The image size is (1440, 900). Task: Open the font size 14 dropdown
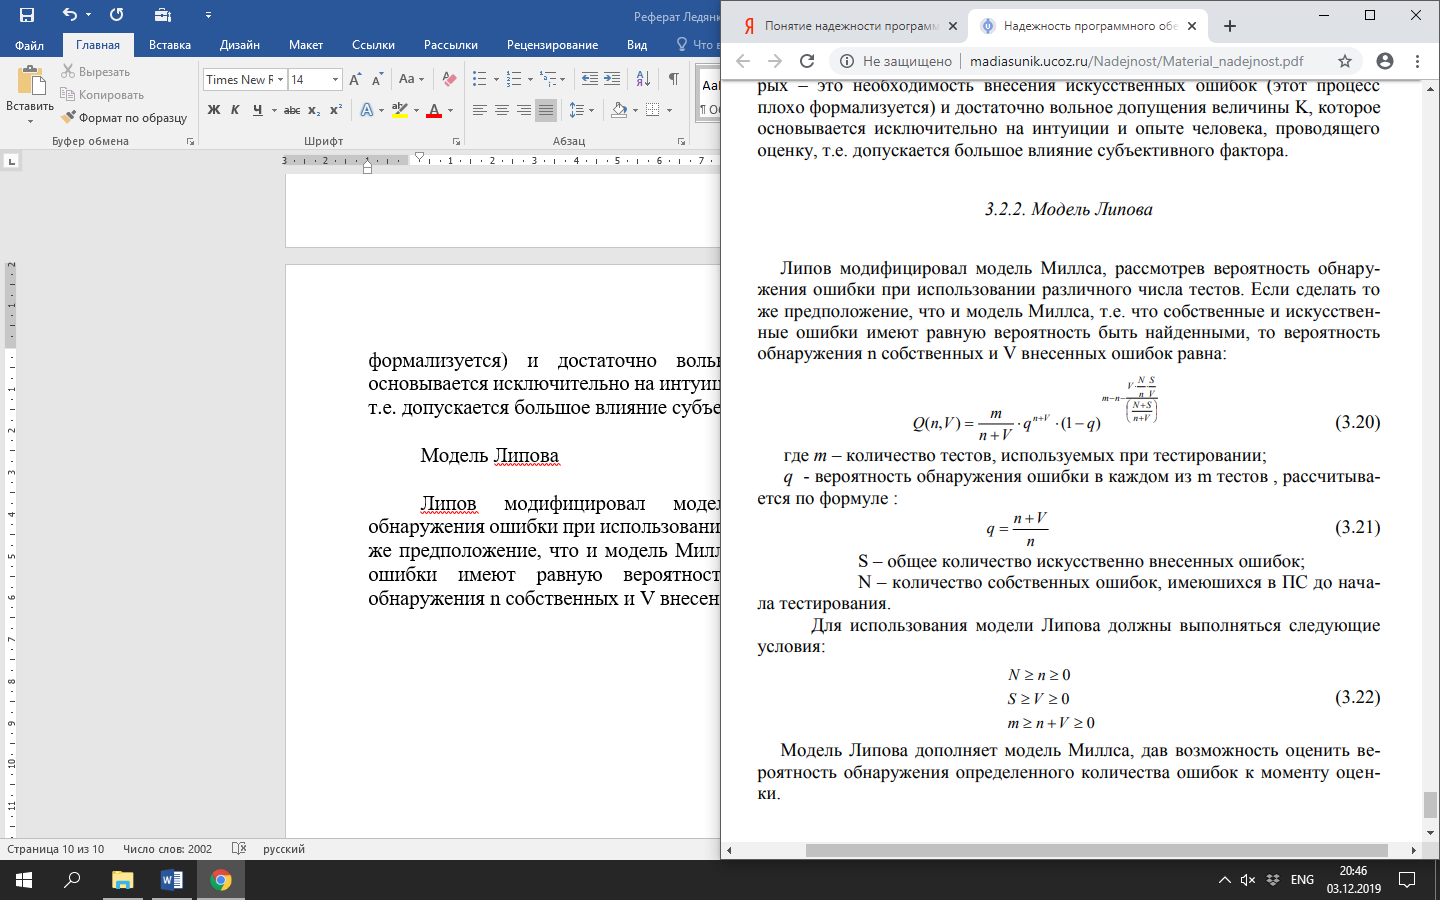335,79
